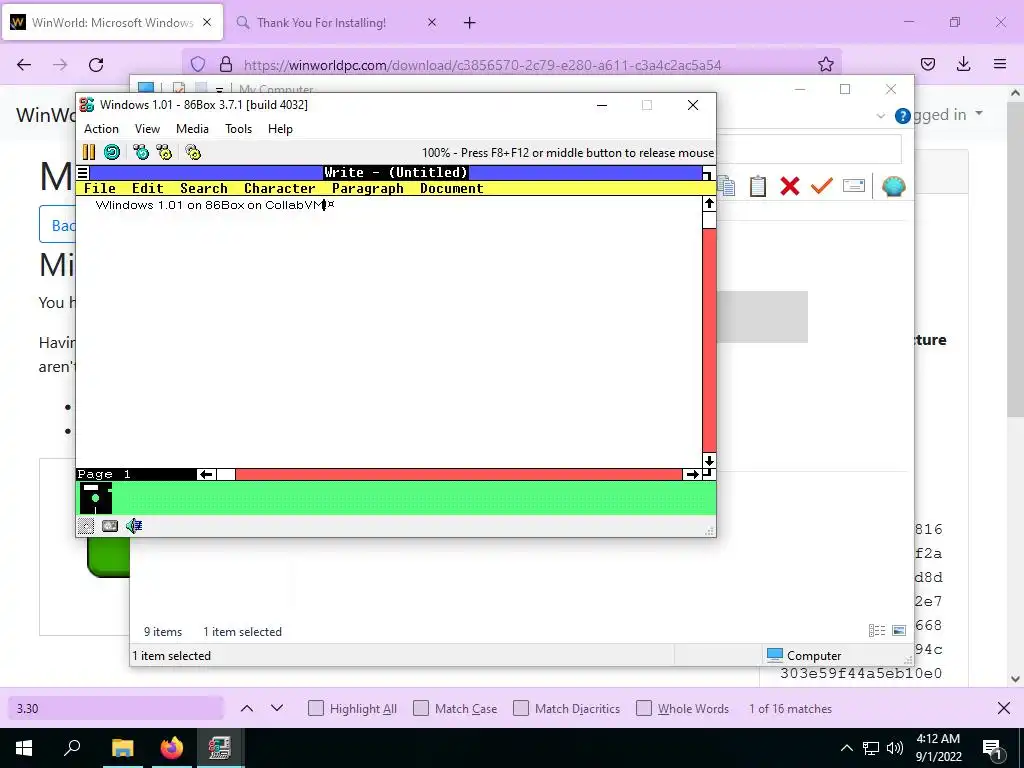Go to next find match
The height and width of the screenshot is (768, 1024).
pyautogui.click(x=277, y=709)
